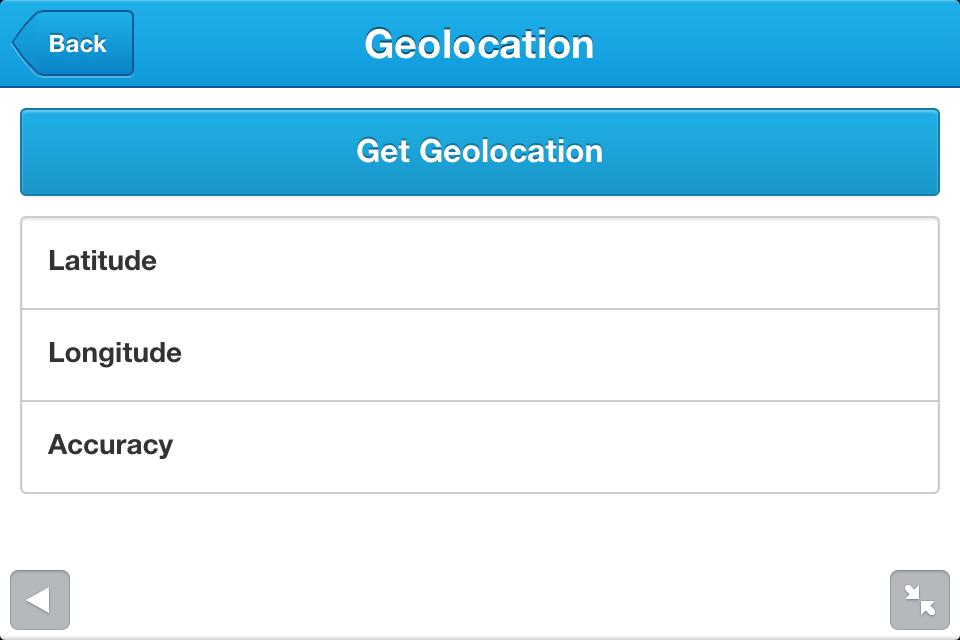This screenshot has height=640, width=960.
Task: Click the "Latitude" label text
Action: point(102,261)
